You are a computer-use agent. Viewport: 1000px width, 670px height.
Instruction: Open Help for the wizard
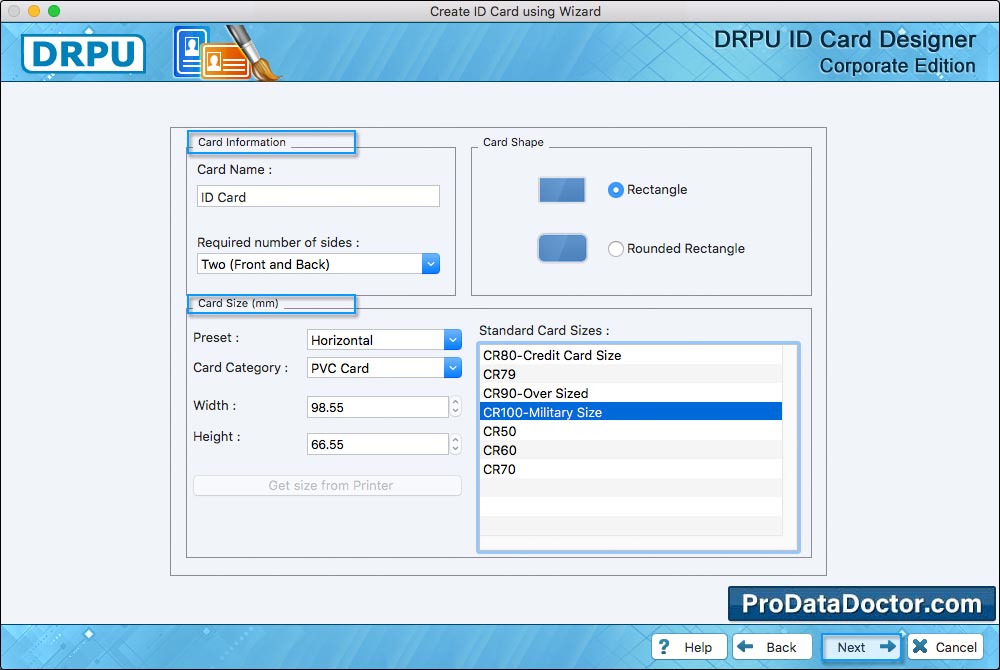point(688,647)
